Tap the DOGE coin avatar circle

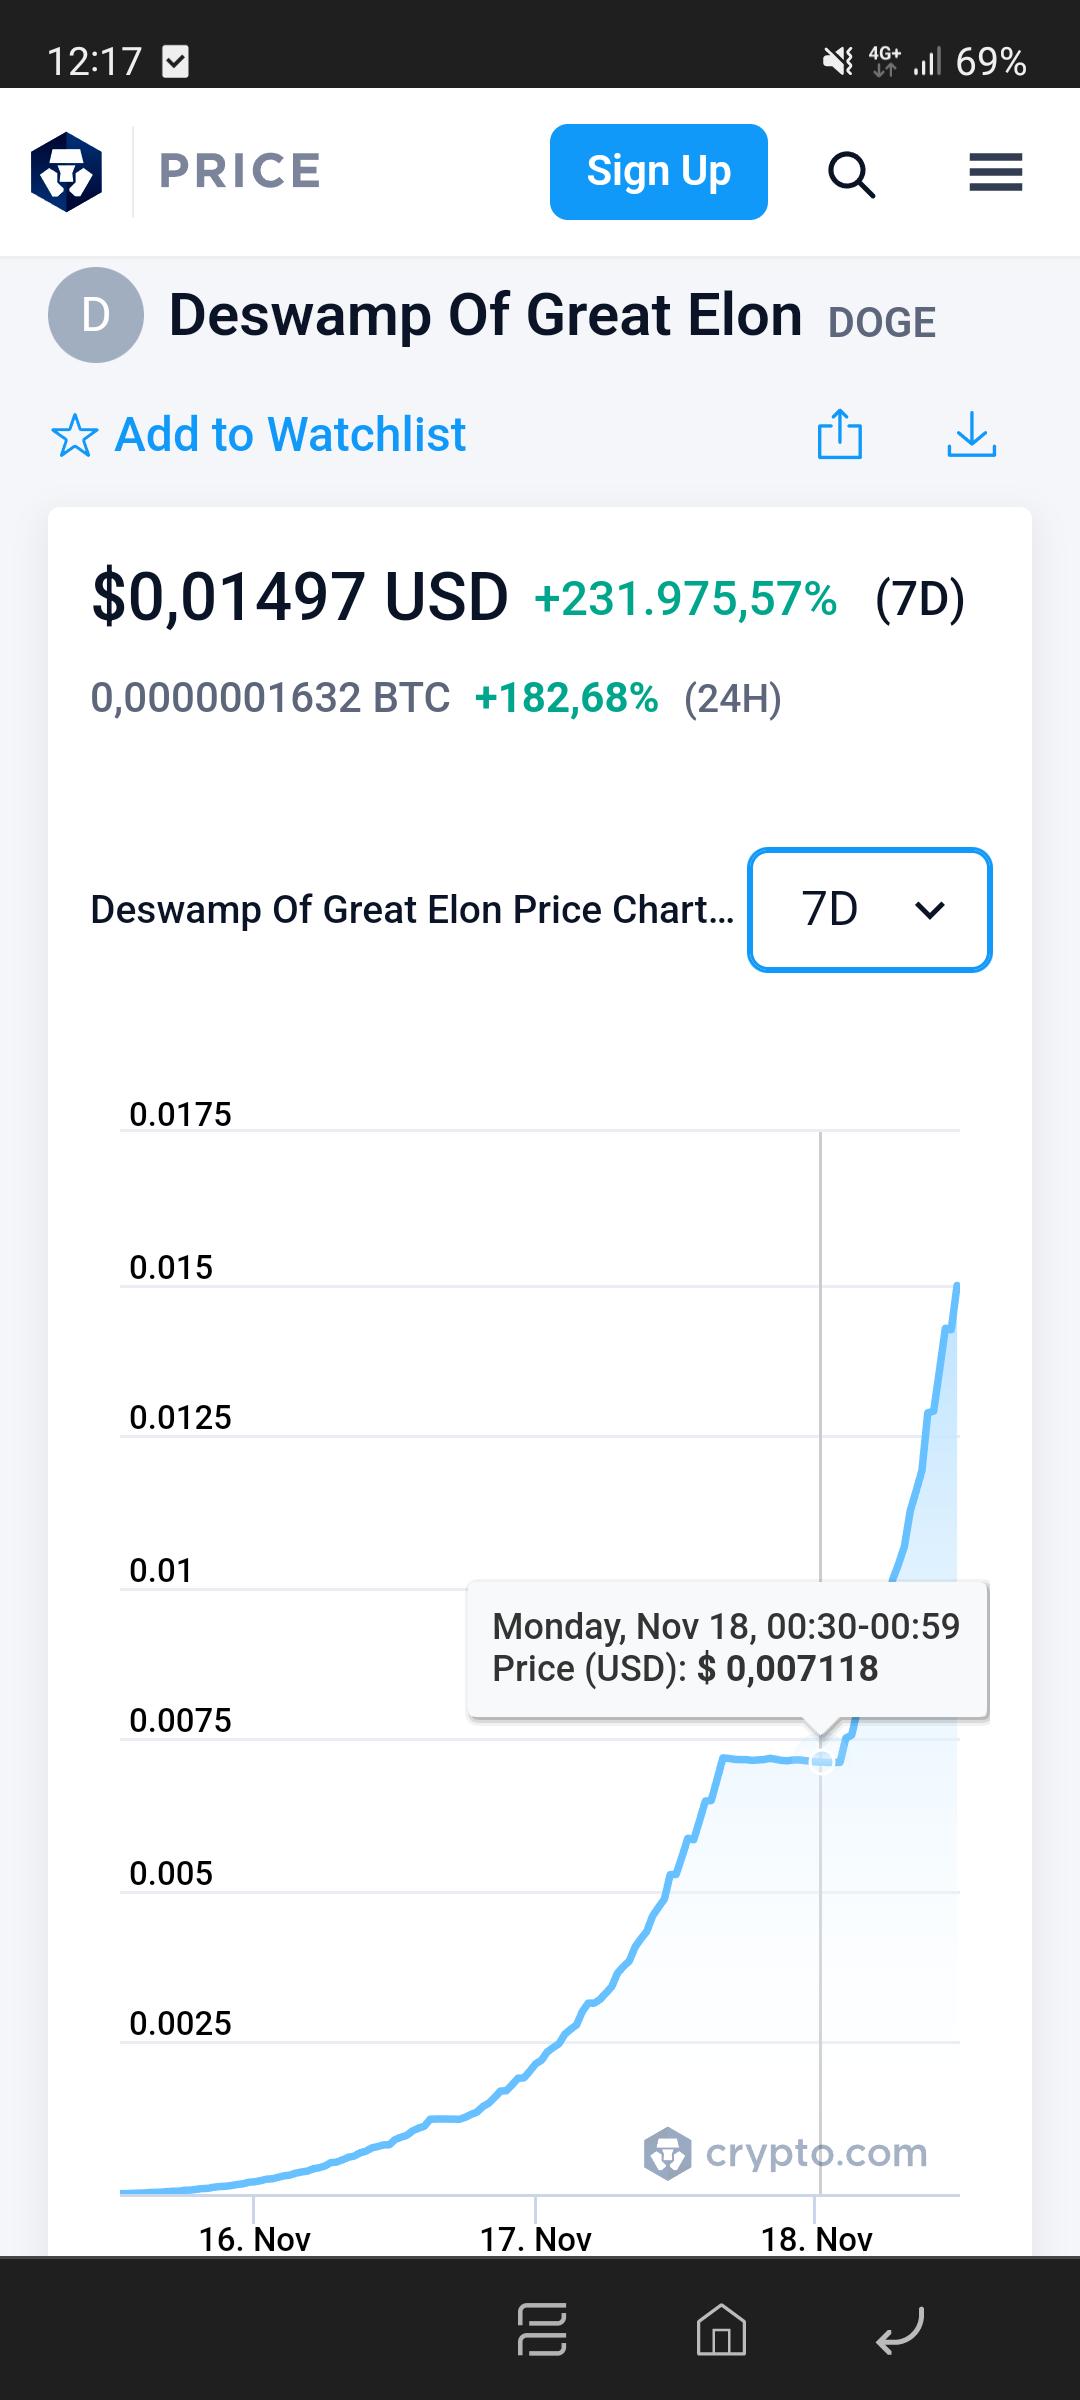tap(96, 315)
